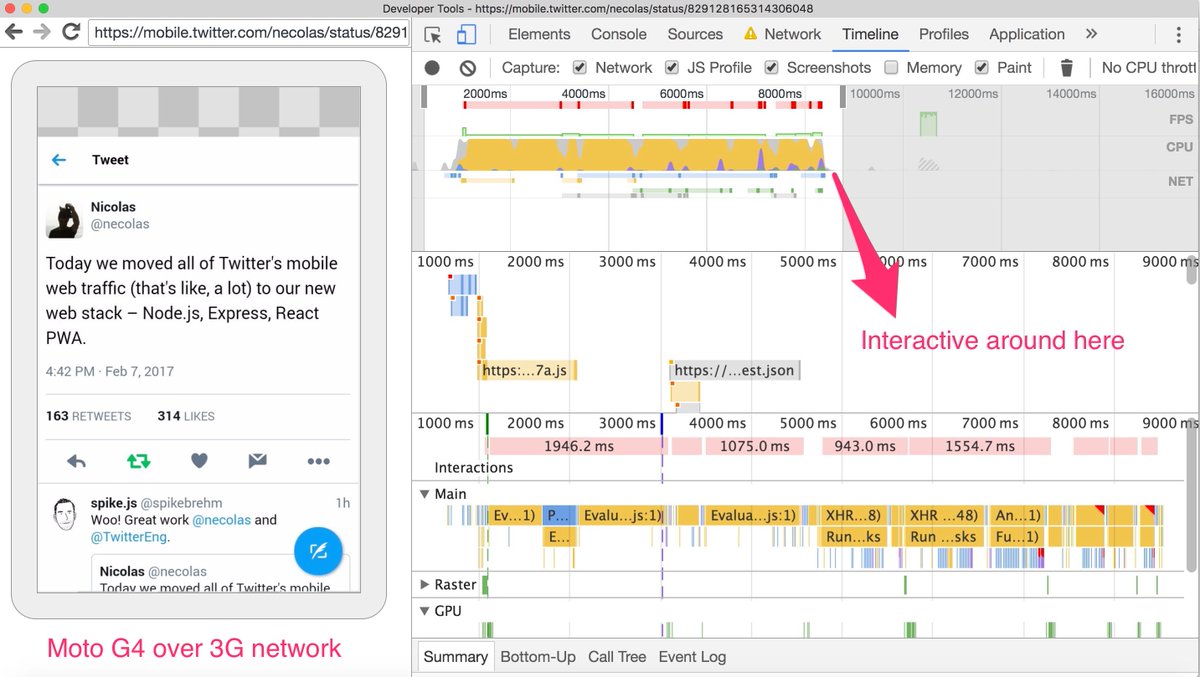Open the Application tab
Image resolution: width=1200 pixels, height=677 pixels.
(x=1027, y=34)
